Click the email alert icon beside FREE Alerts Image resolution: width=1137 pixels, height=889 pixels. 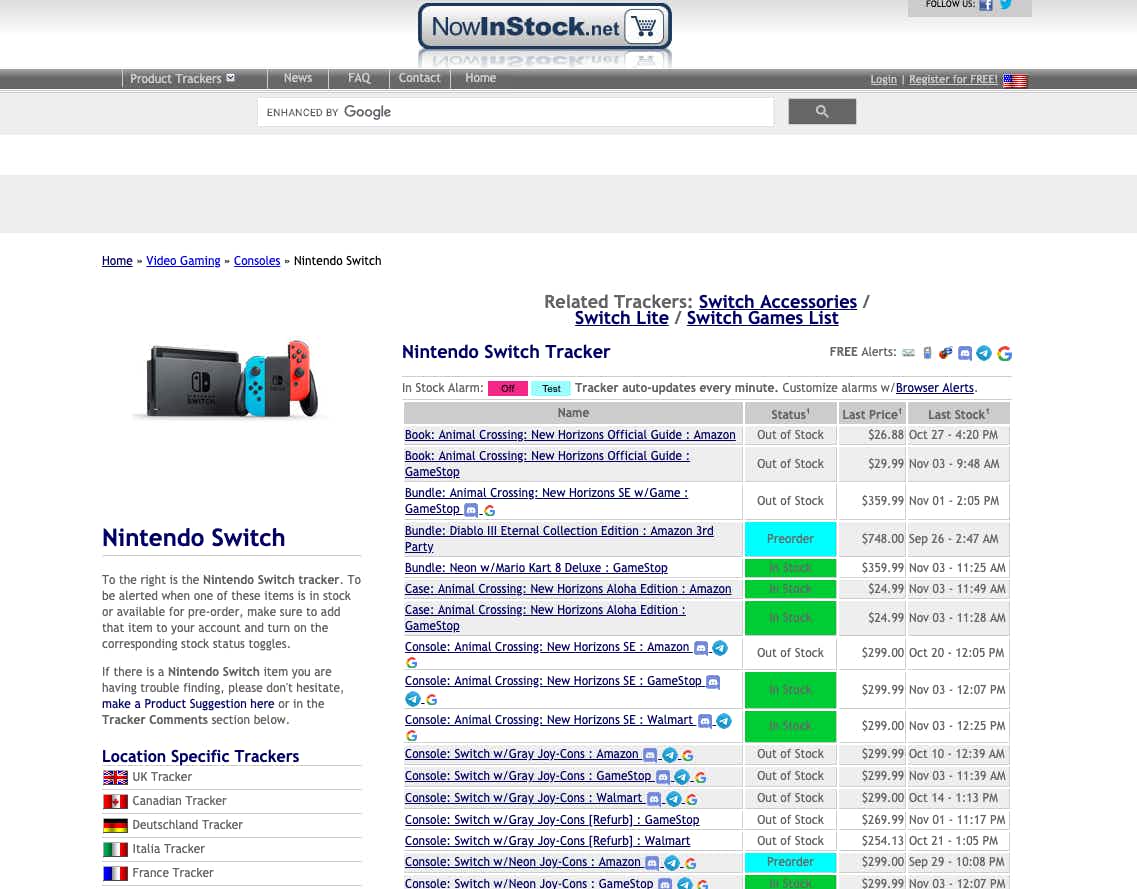908,353
